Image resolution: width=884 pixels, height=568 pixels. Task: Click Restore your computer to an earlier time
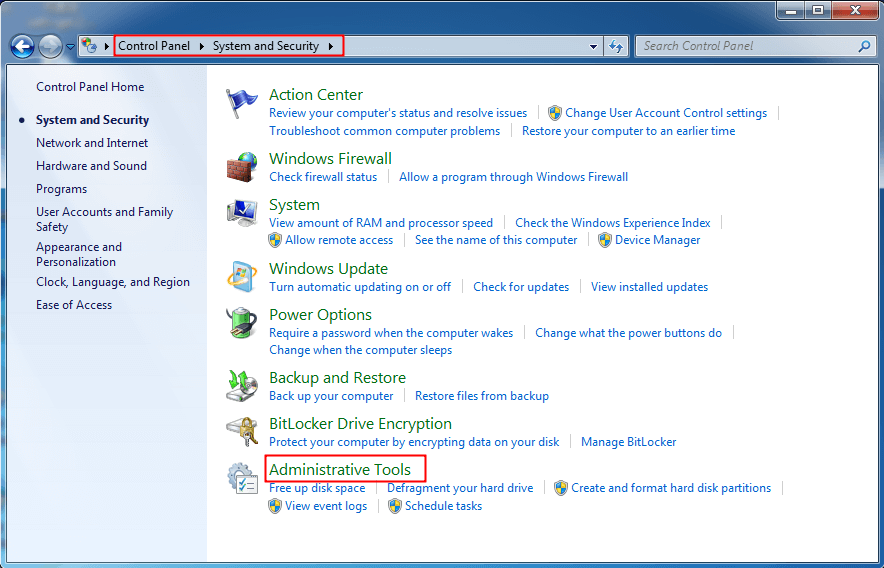629,131
